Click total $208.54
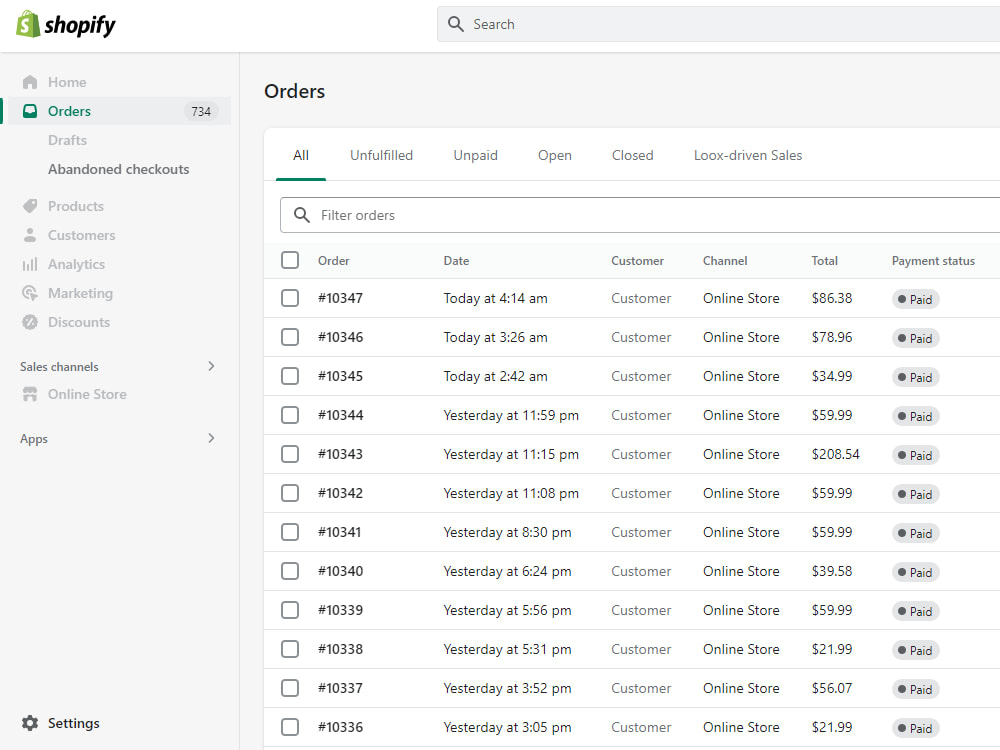Image resolution: width=1000 pixels, height=750 pixels. click(835, 454)
